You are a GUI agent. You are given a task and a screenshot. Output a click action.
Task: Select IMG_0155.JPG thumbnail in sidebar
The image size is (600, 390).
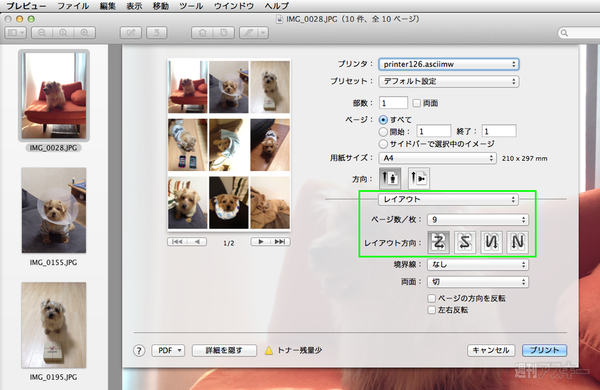pos(54,210)
